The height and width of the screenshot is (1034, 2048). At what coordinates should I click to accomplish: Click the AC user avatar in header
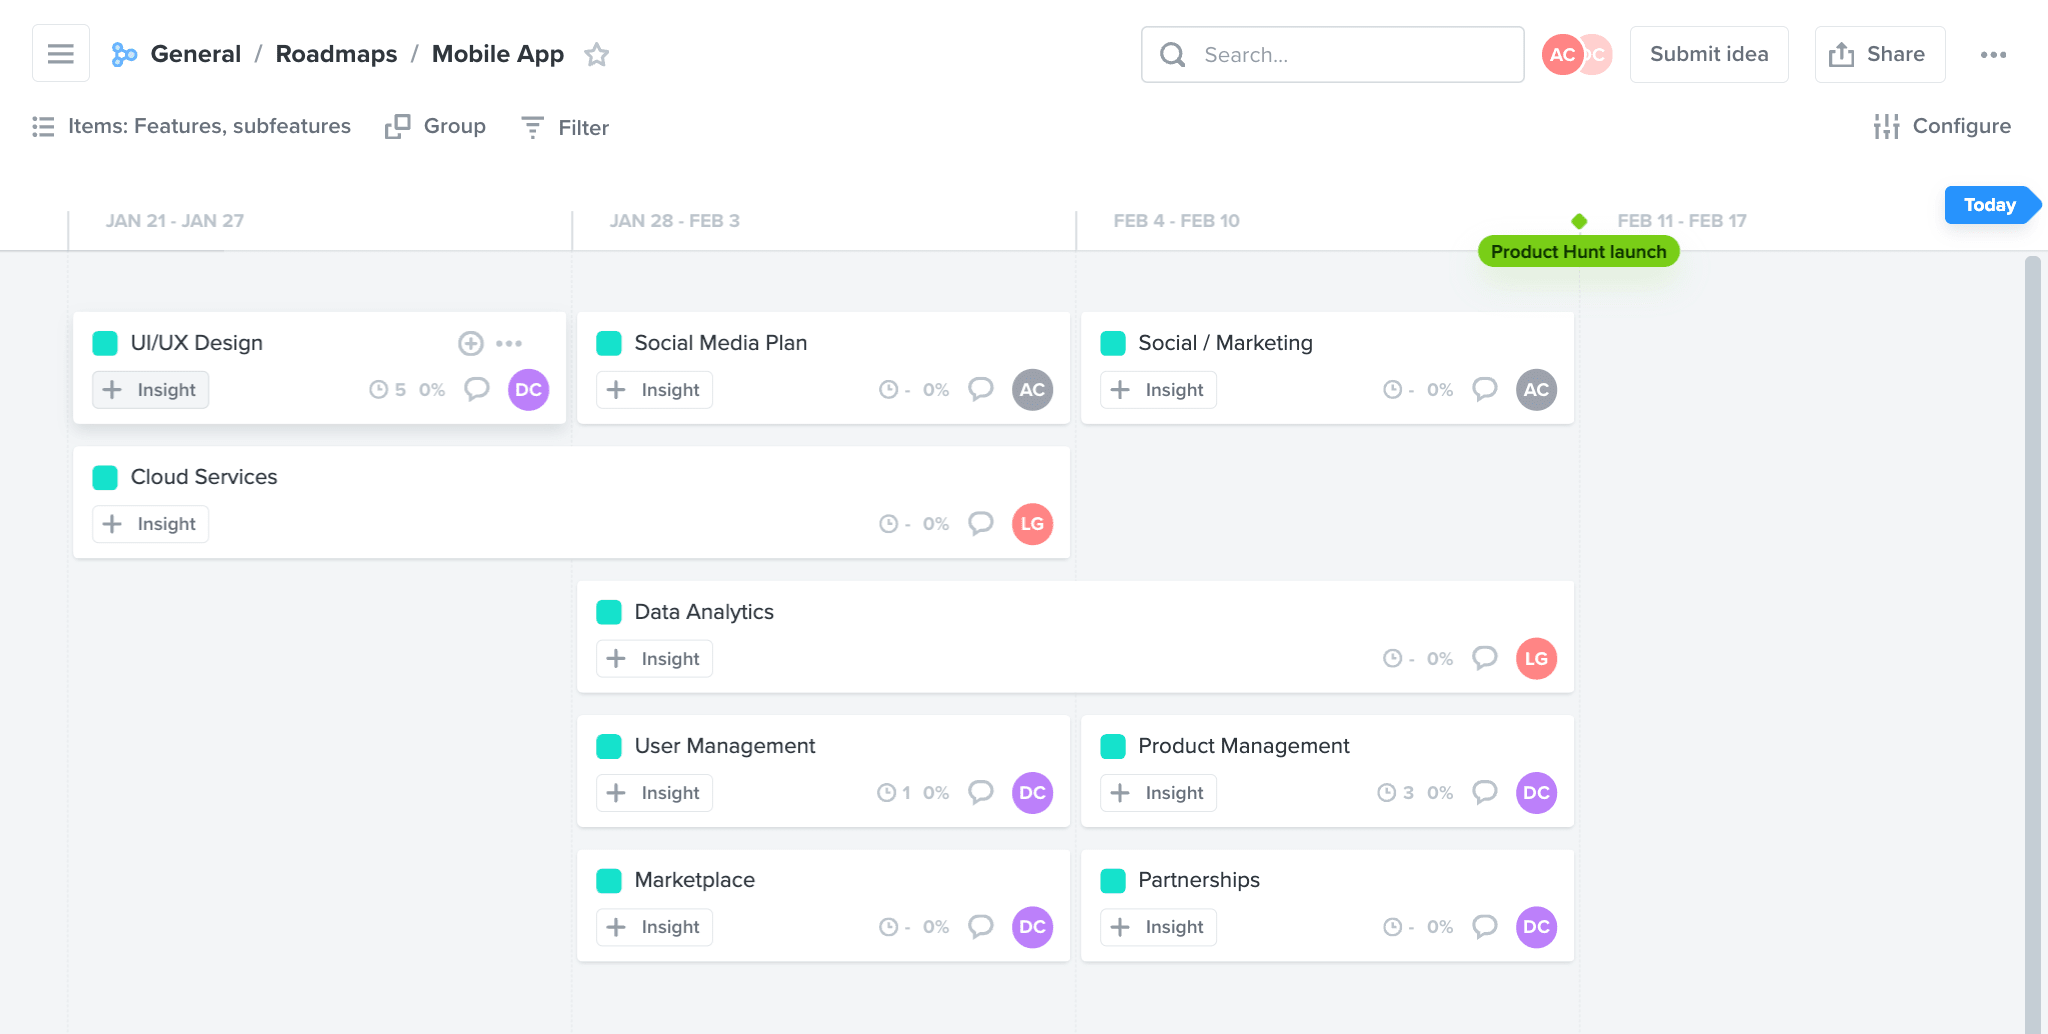point(1562,55)
